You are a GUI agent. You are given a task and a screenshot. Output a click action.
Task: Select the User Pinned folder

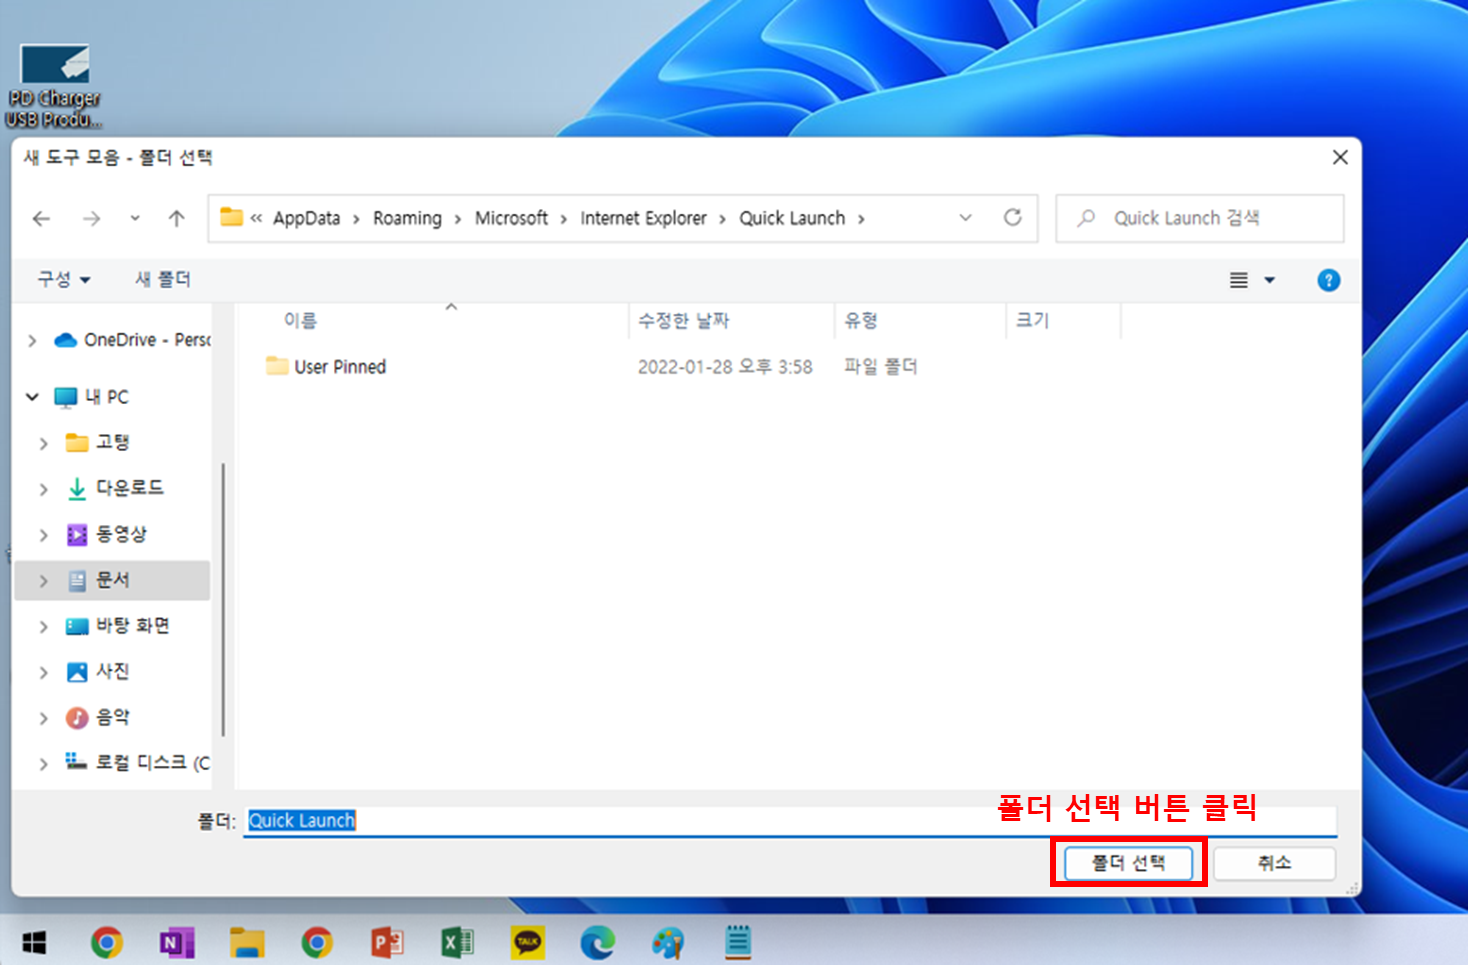point(340,367)
